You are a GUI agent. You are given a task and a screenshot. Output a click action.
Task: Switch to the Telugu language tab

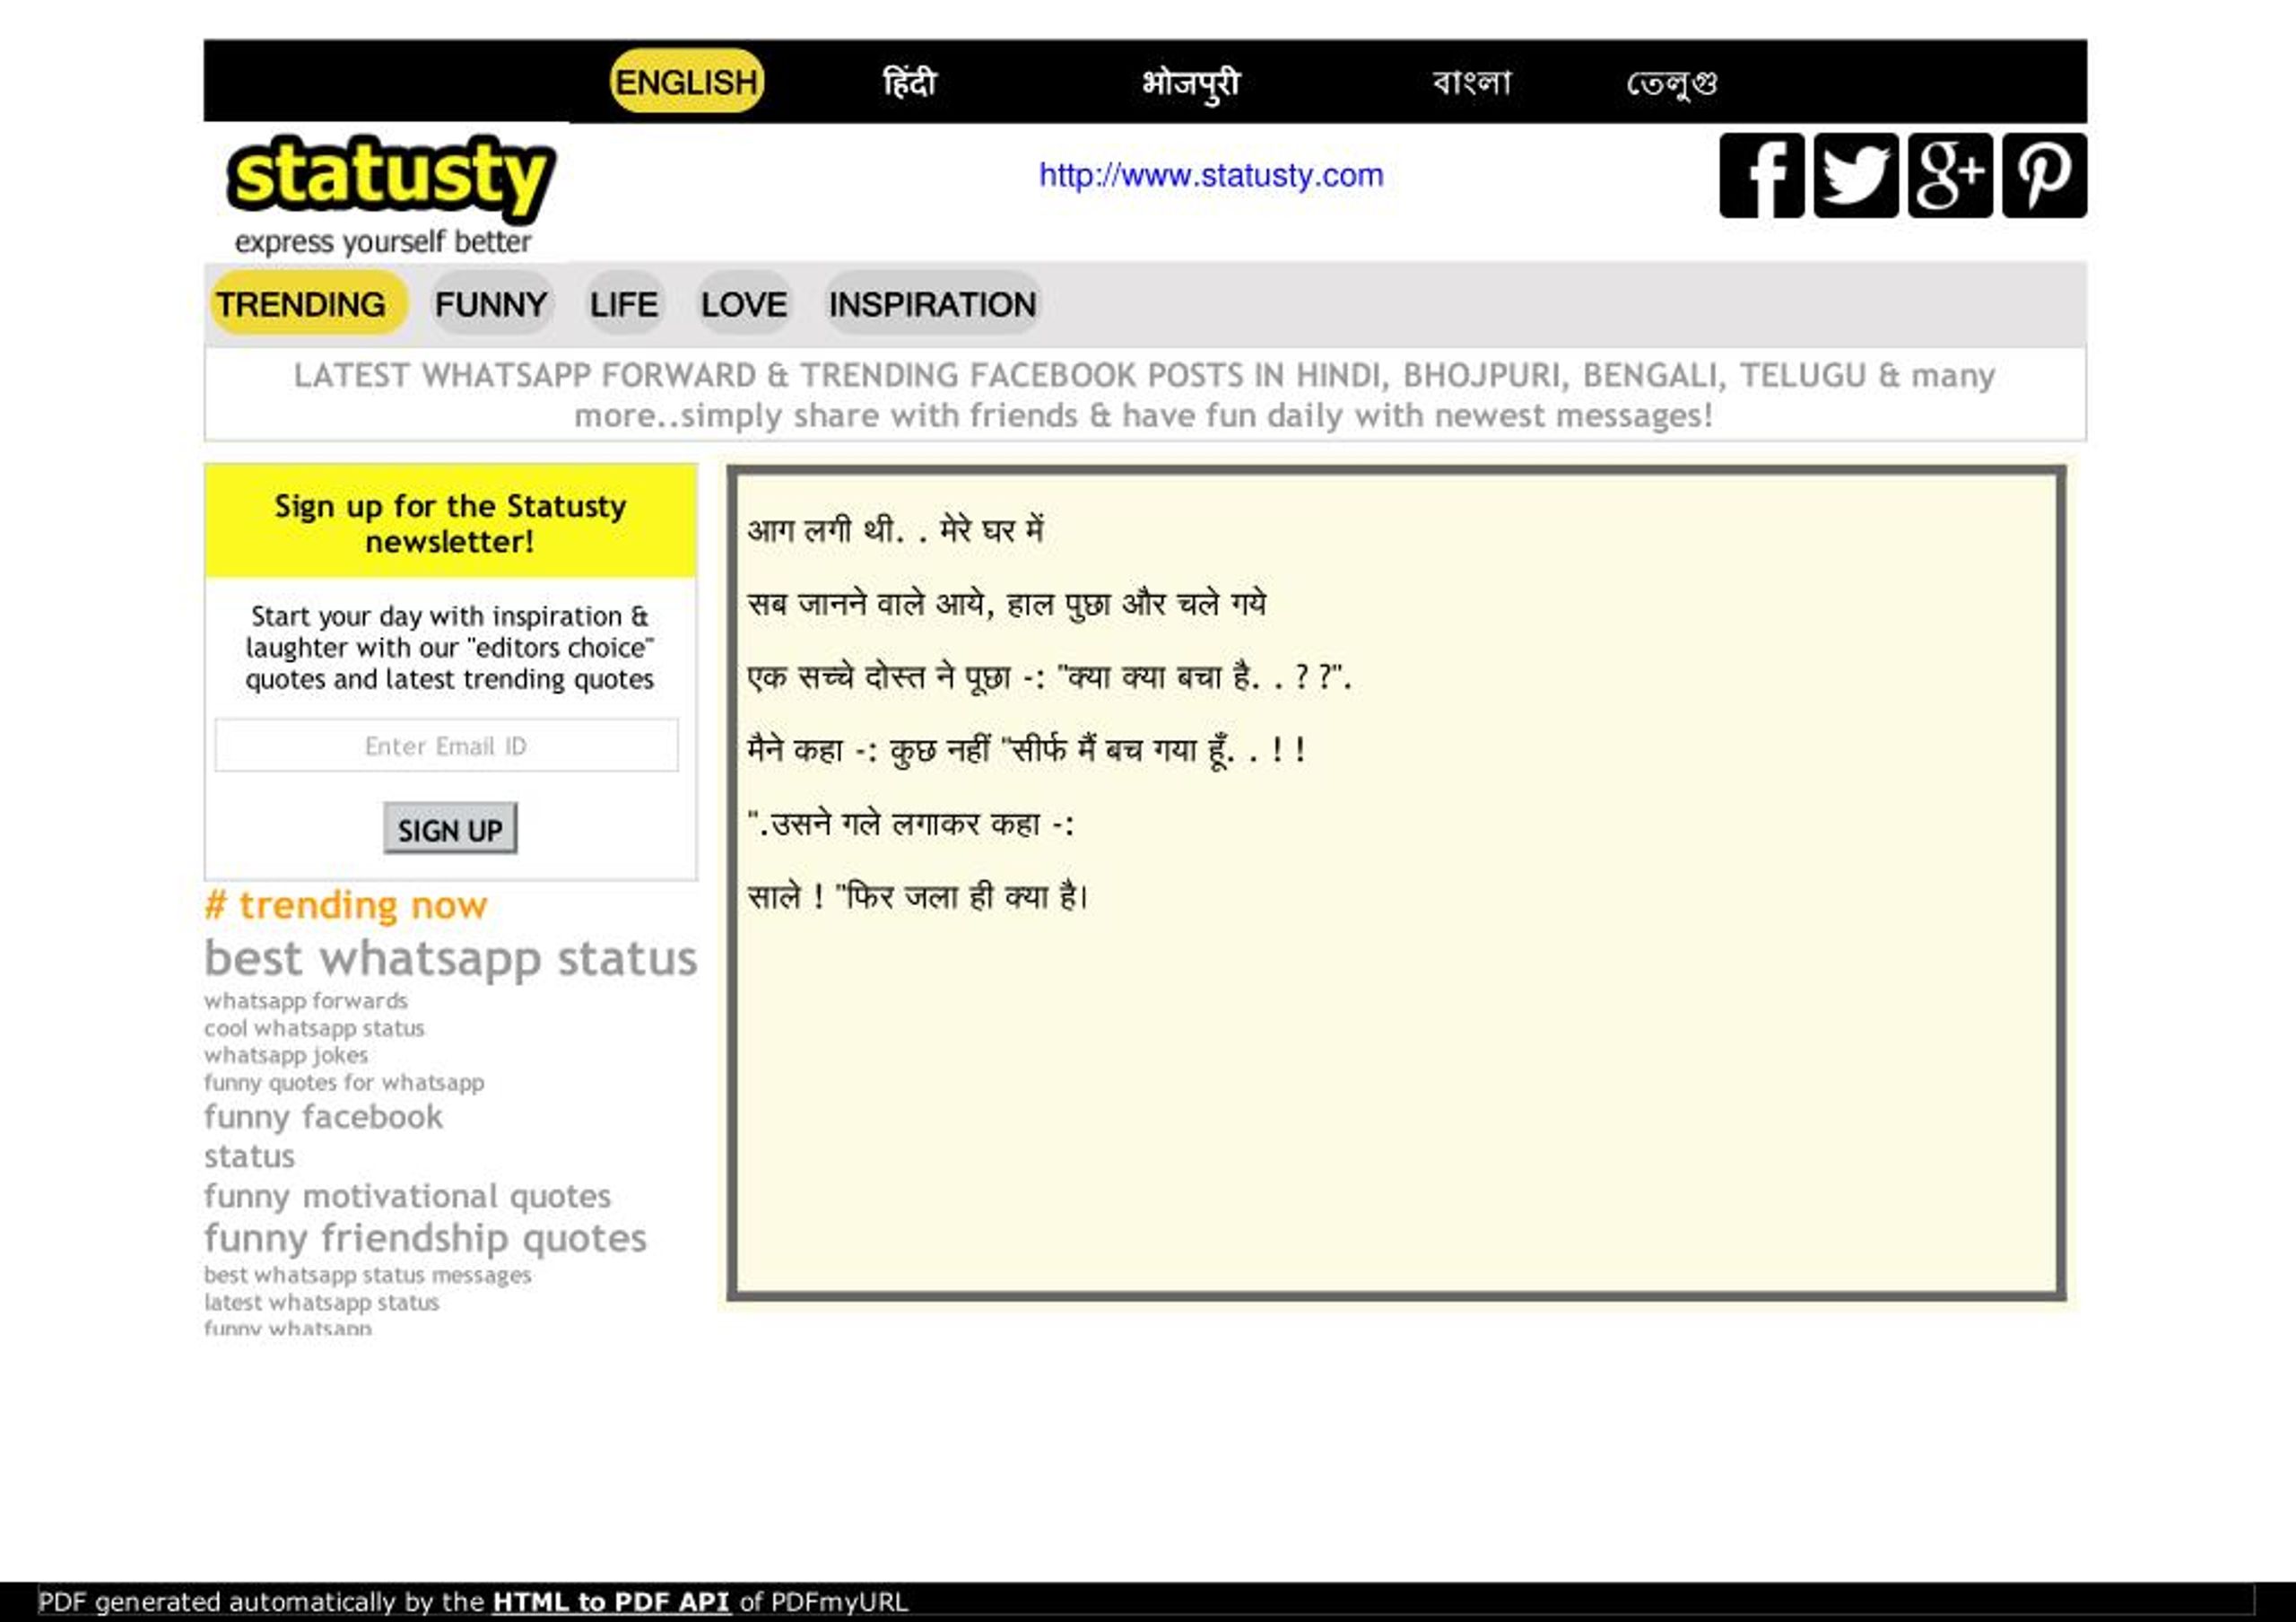1672,83
